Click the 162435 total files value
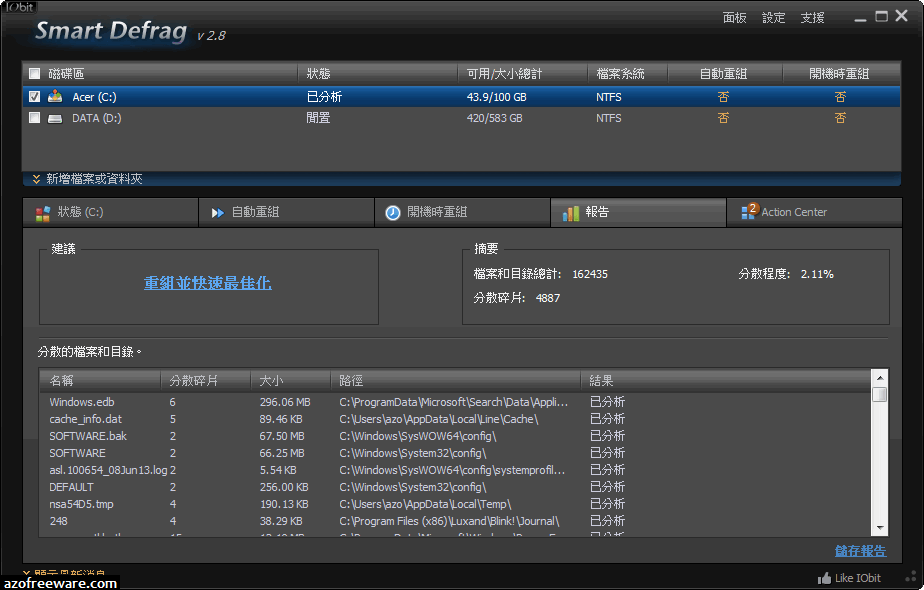Viewport: 924px width, 590px height. point(589,274)
